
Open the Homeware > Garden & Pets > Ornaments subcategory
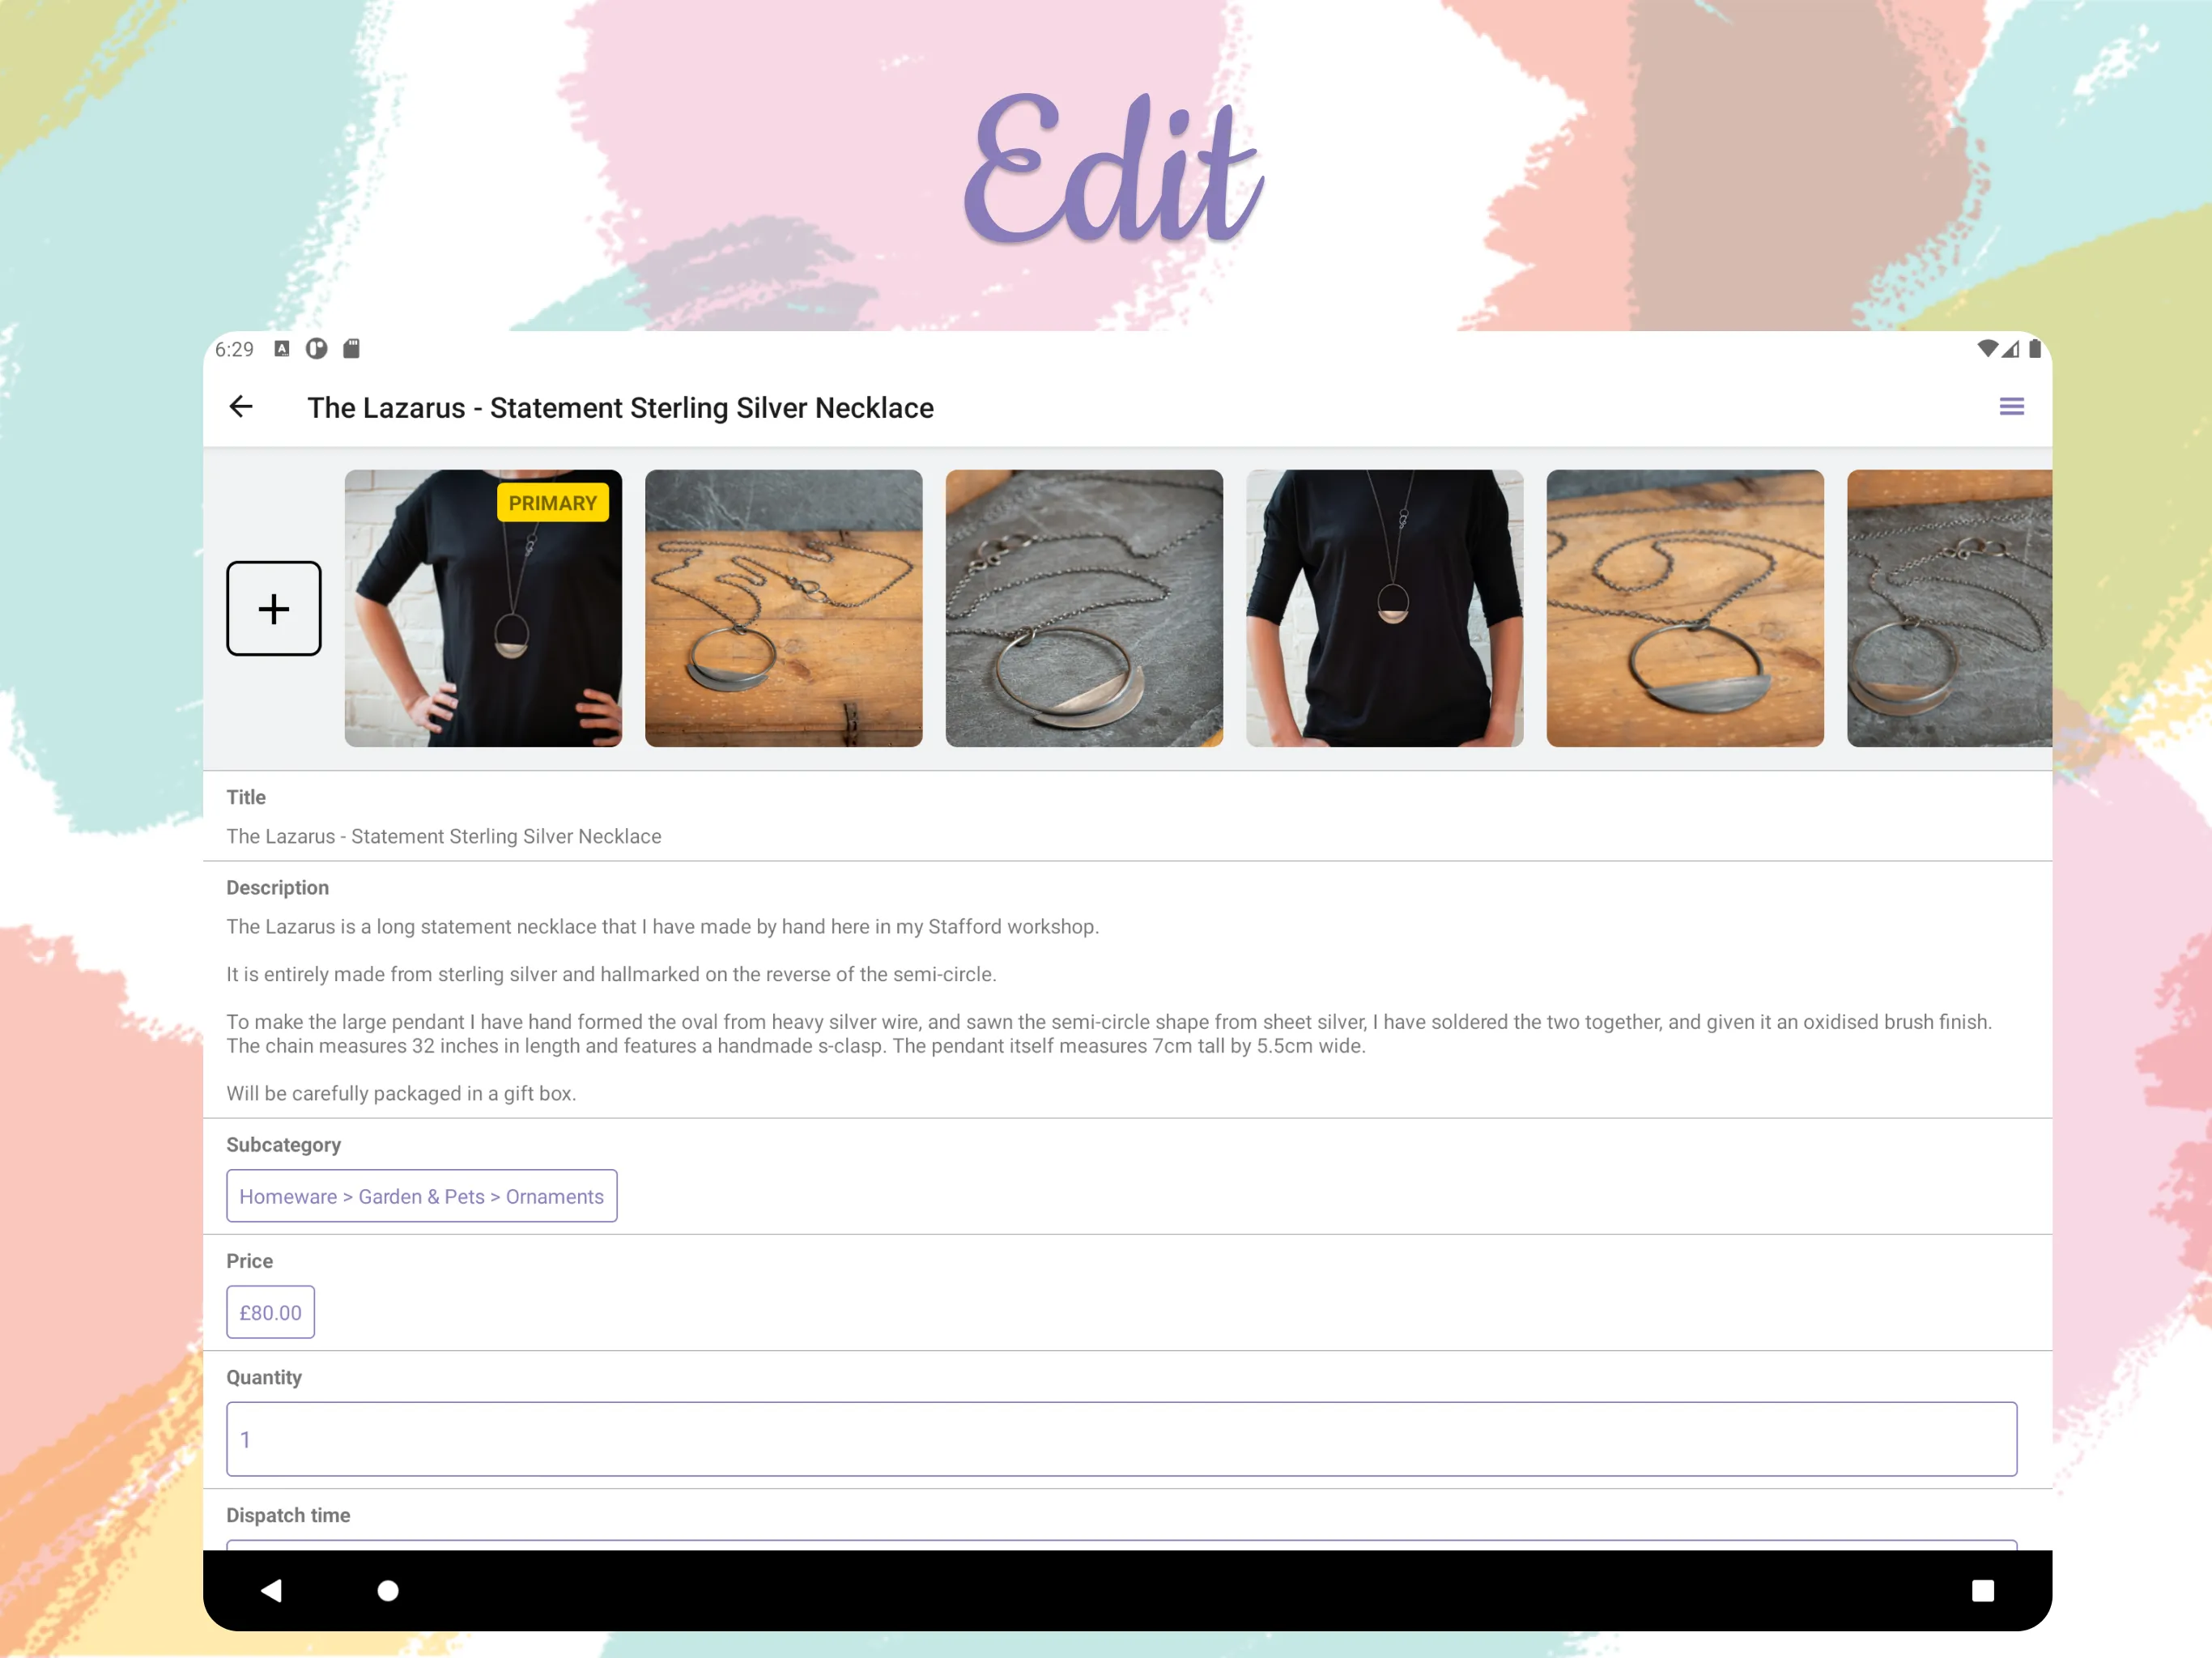pyautogui.click(x=421, y=1196)
